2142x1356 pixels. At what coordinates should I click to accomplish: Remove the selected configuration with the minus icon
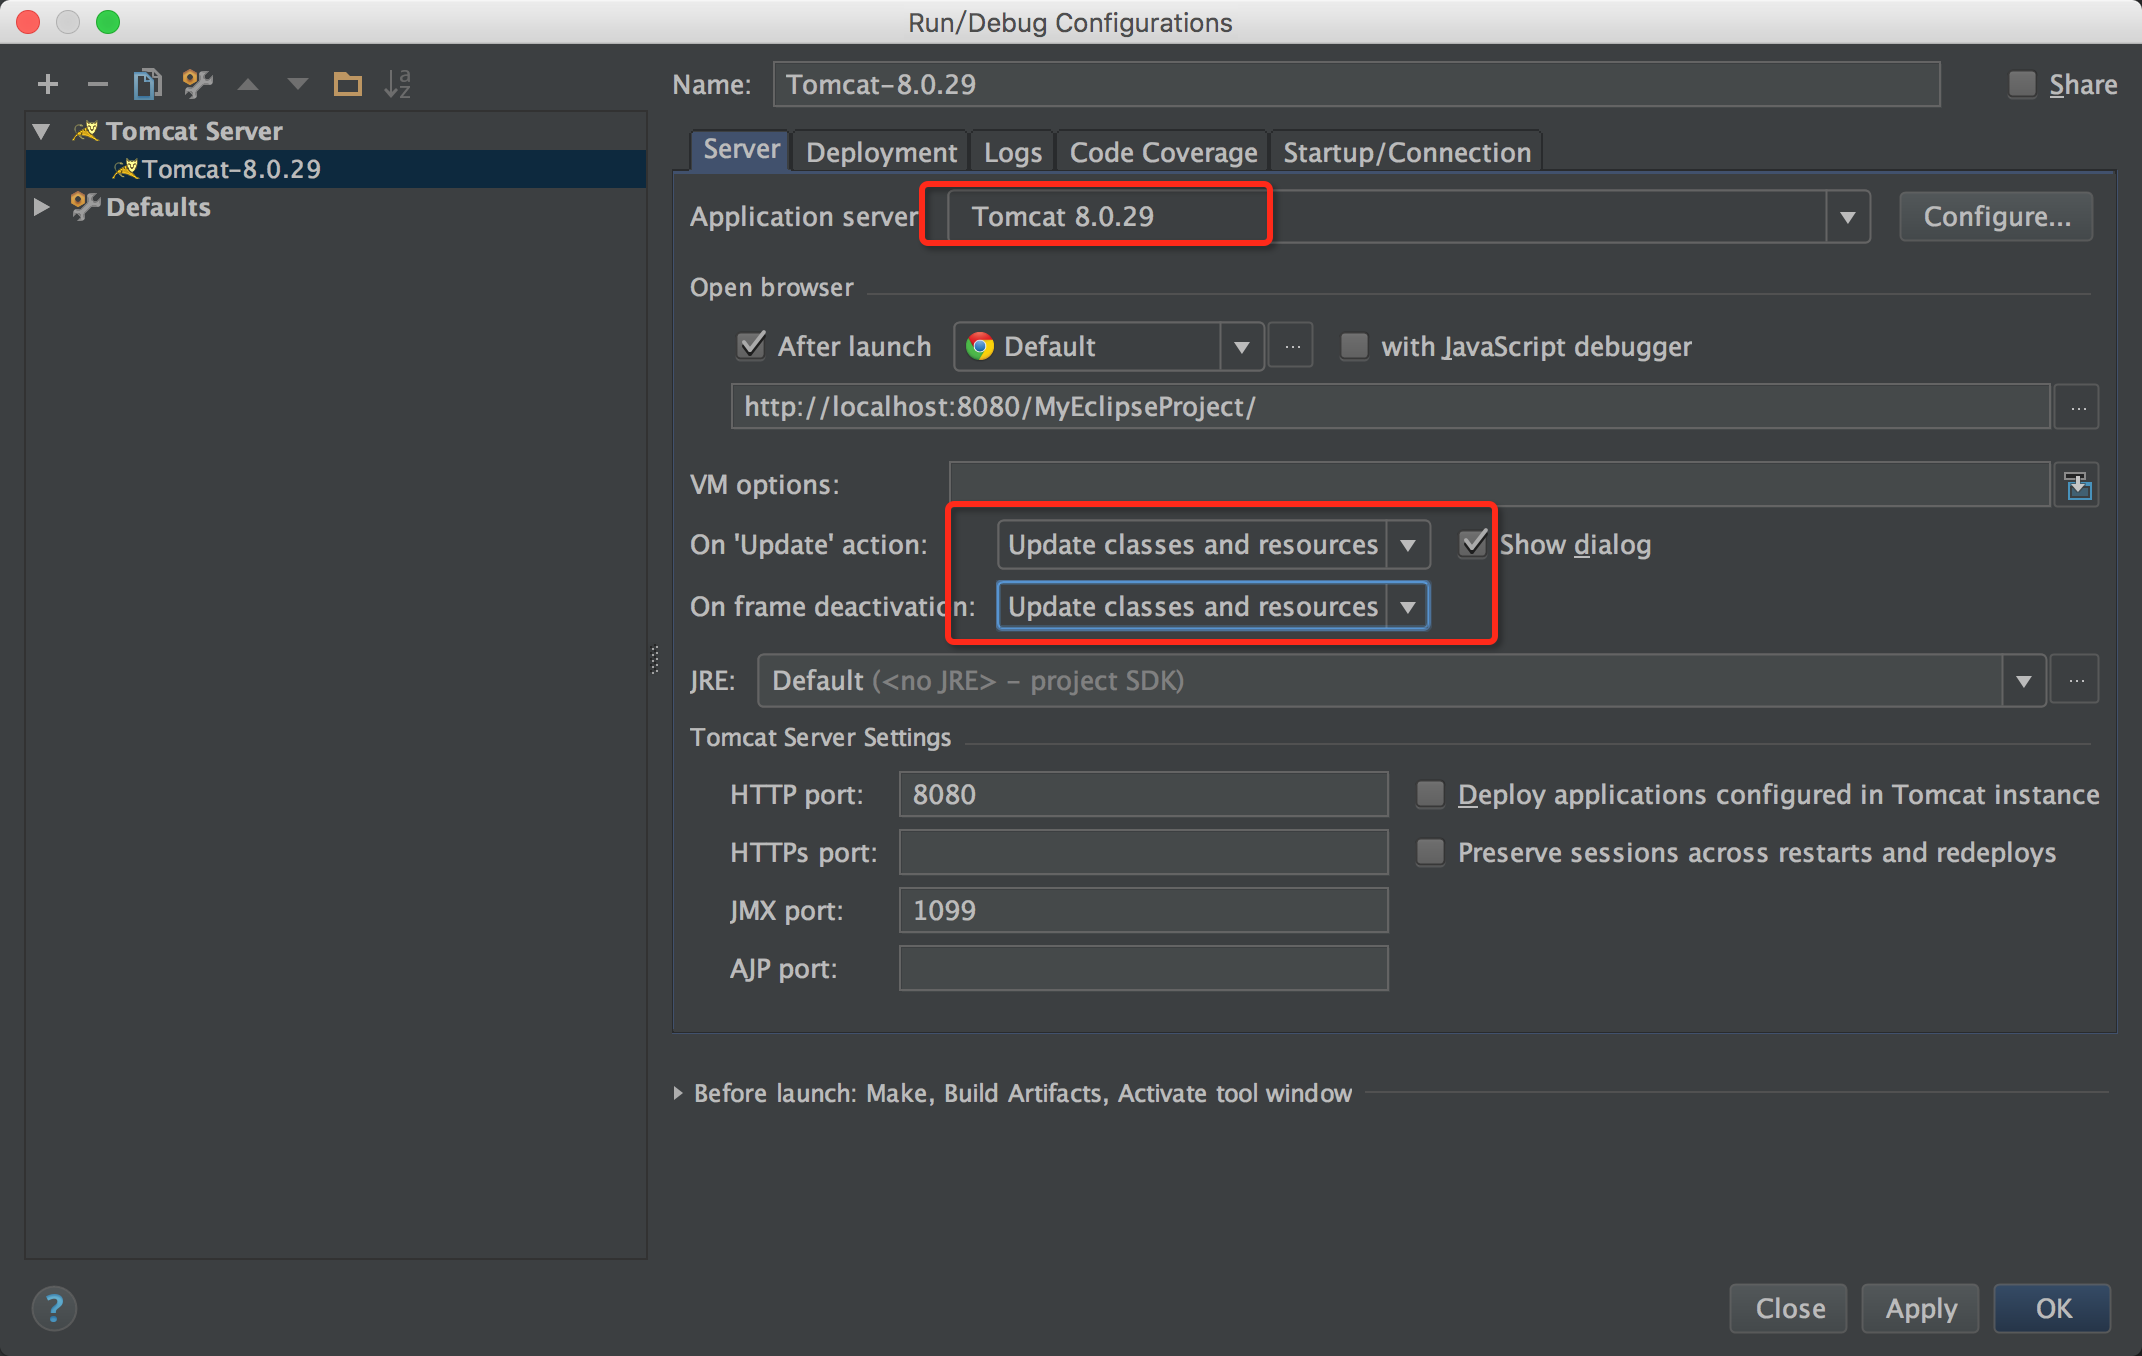(97, 84)
